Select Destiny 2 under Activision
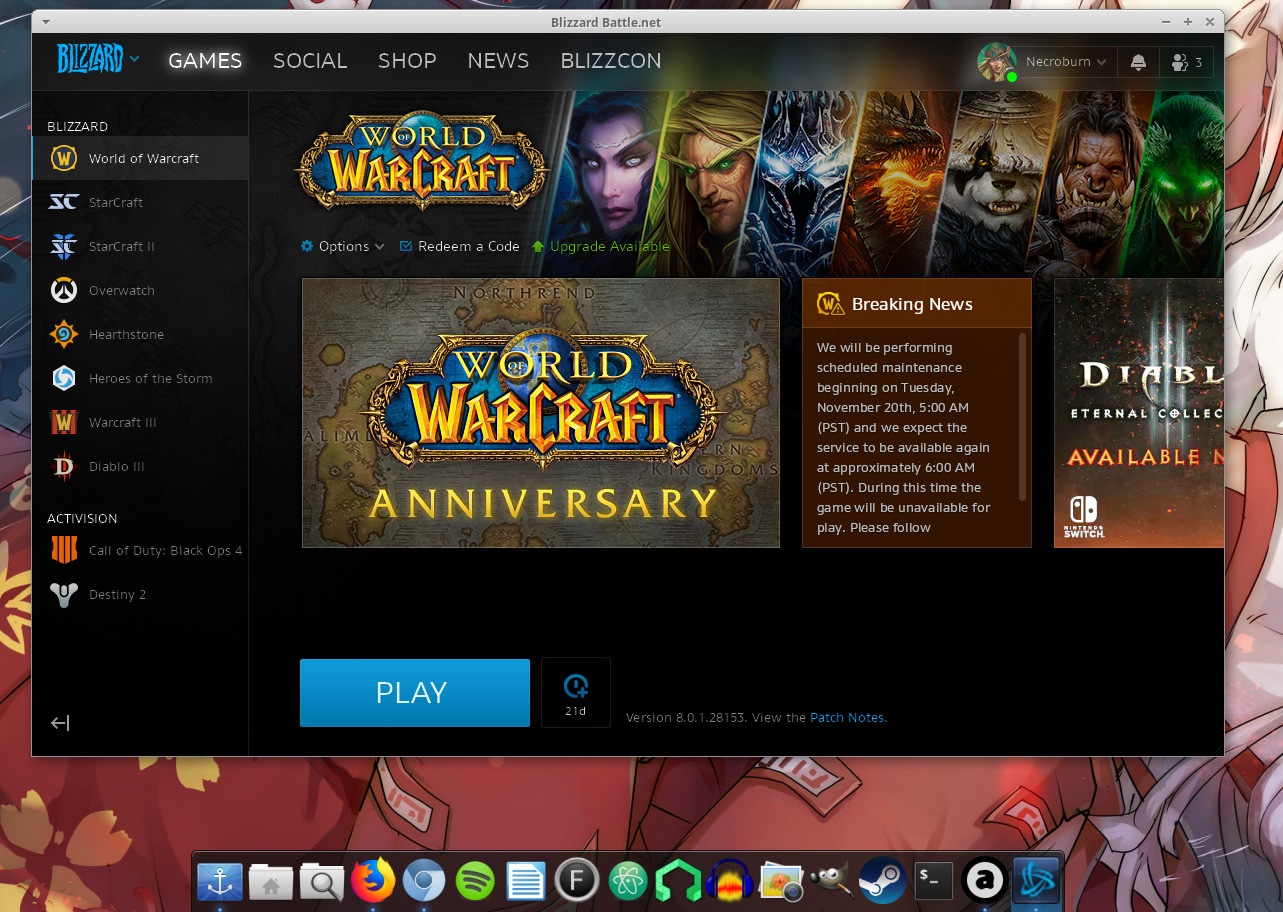This screenshot has height=912, width=1283. point(118,594)
